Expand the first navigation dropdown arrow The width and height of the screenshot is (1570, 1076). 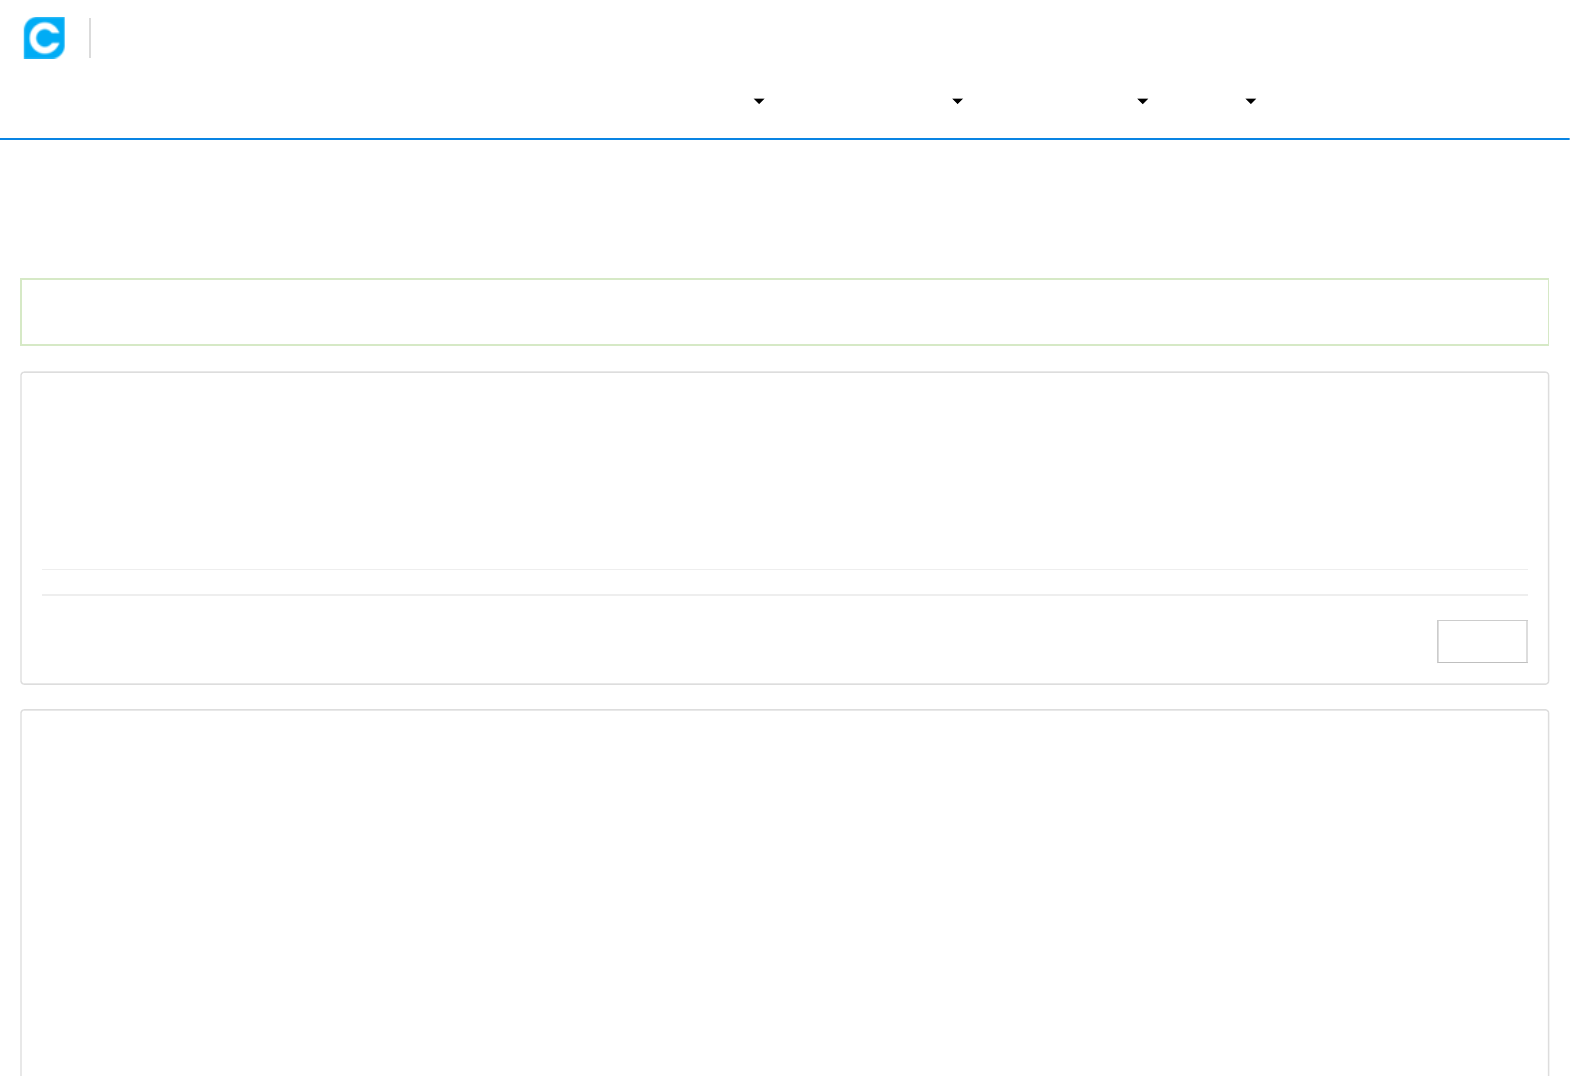(759, 101)
